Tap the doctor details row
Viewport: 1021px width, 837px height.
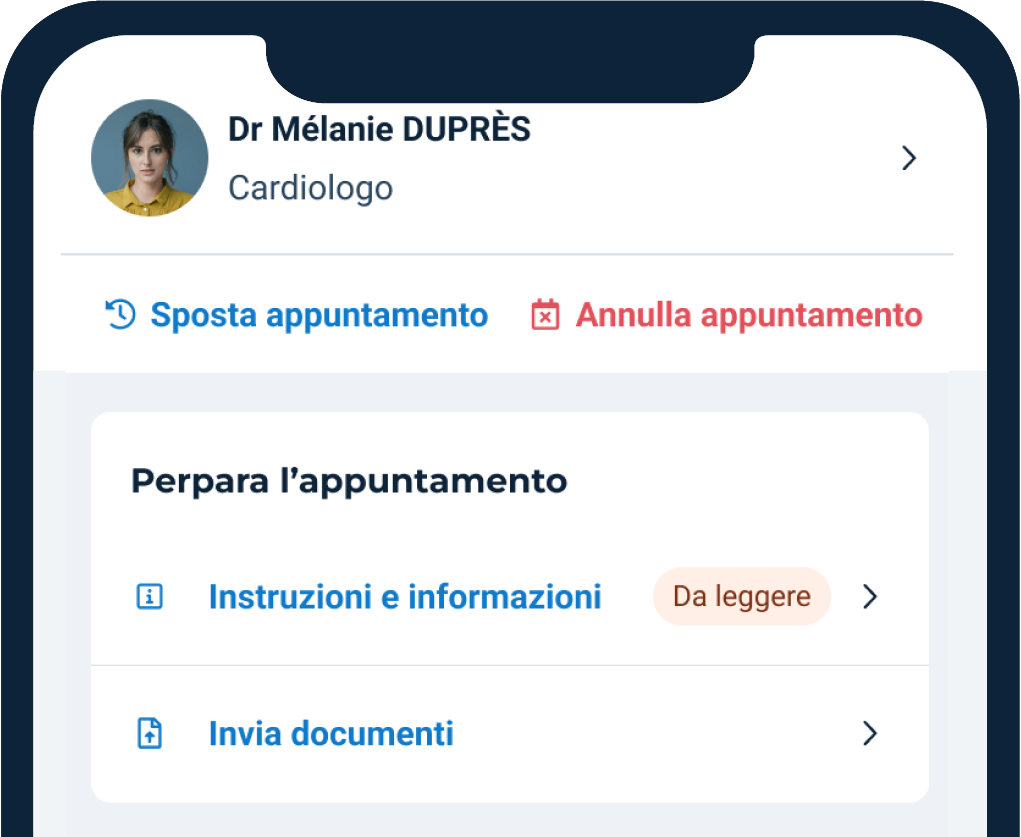click(500, 157)
